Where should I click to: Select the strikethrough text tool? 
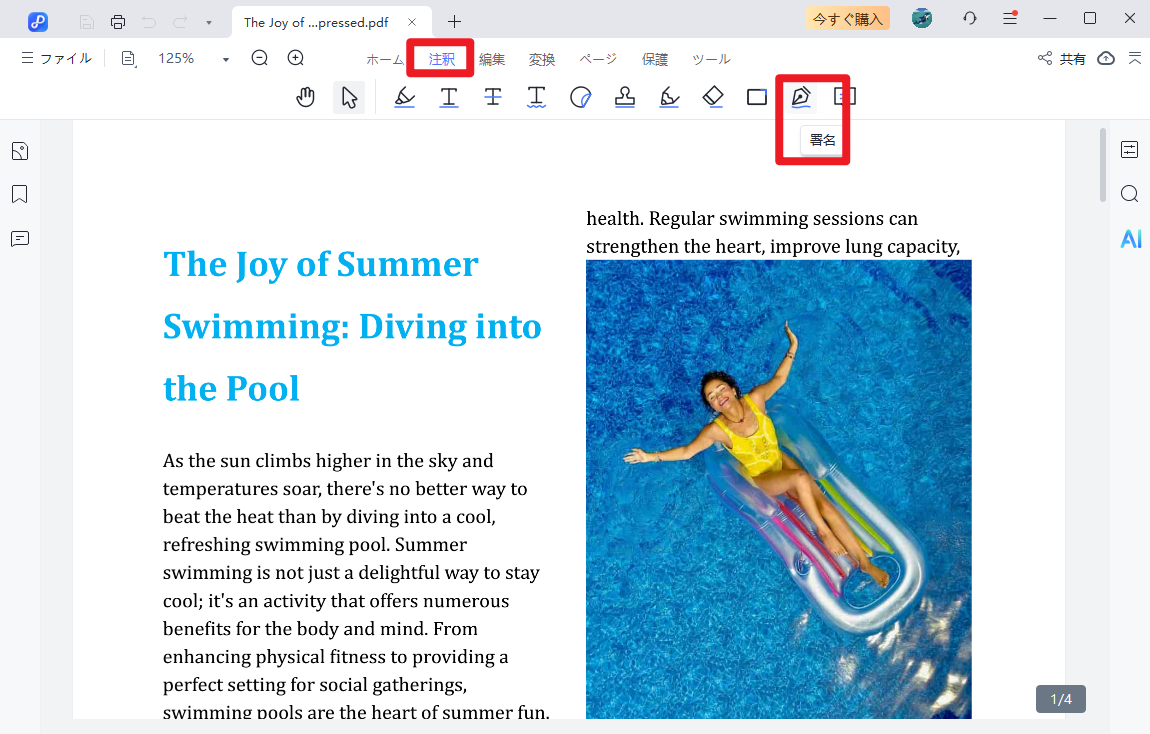(493, 97)
